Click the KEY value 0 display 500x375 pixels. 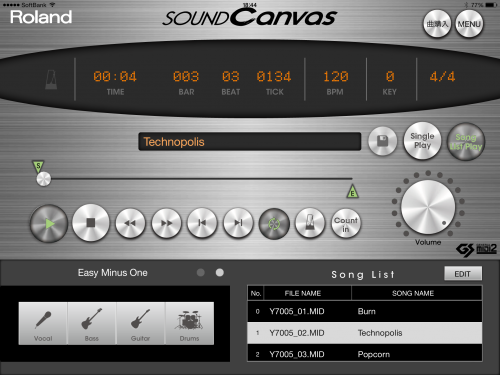(x=390, y=77)
